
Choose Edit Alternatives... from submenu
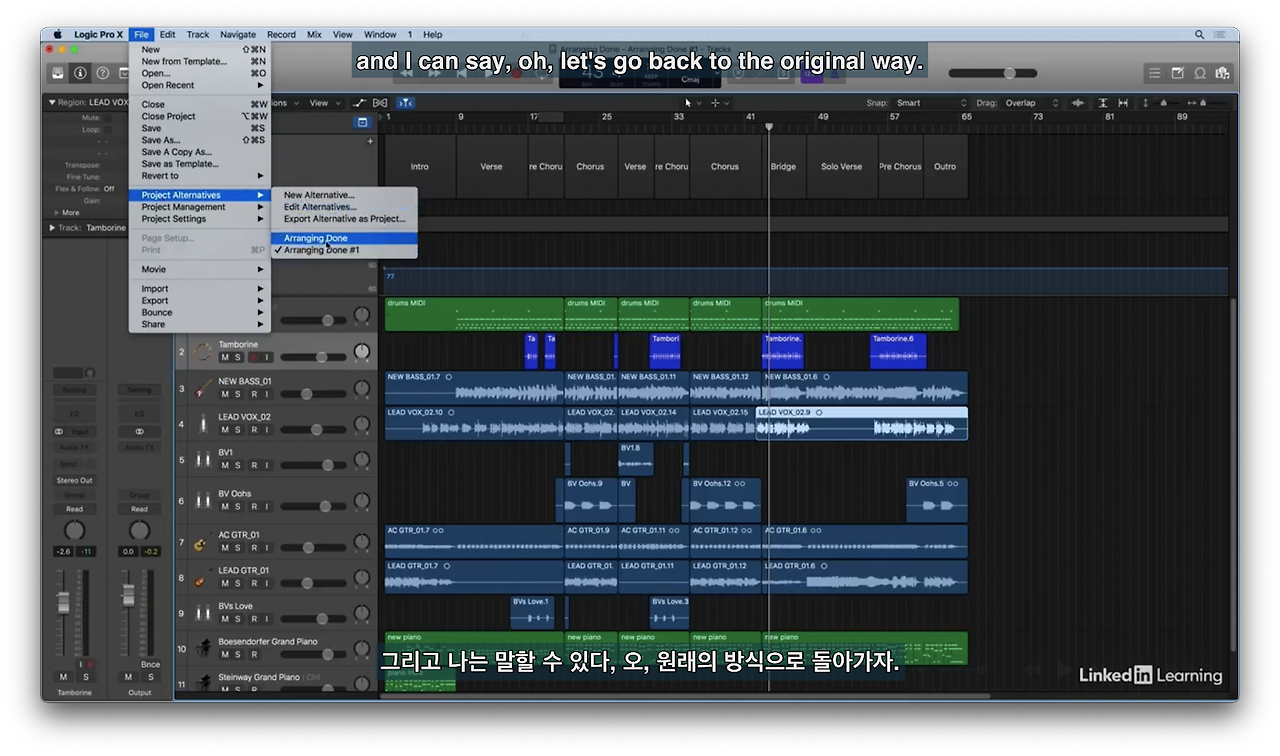point(344,207)
